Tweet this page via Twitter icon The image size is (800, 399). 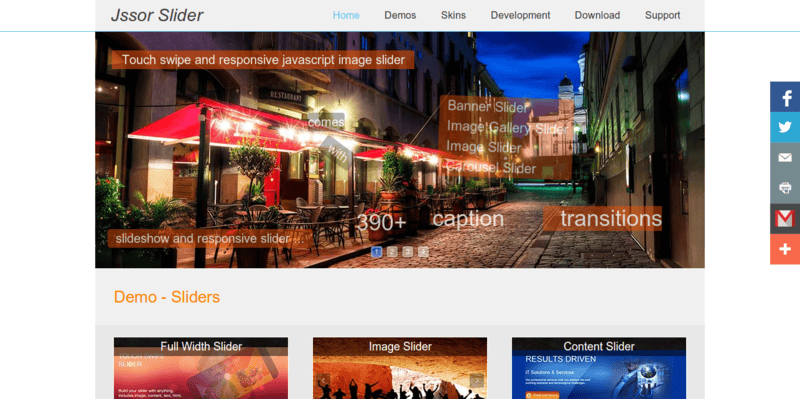pyautogui.click(x=785, y=127)
